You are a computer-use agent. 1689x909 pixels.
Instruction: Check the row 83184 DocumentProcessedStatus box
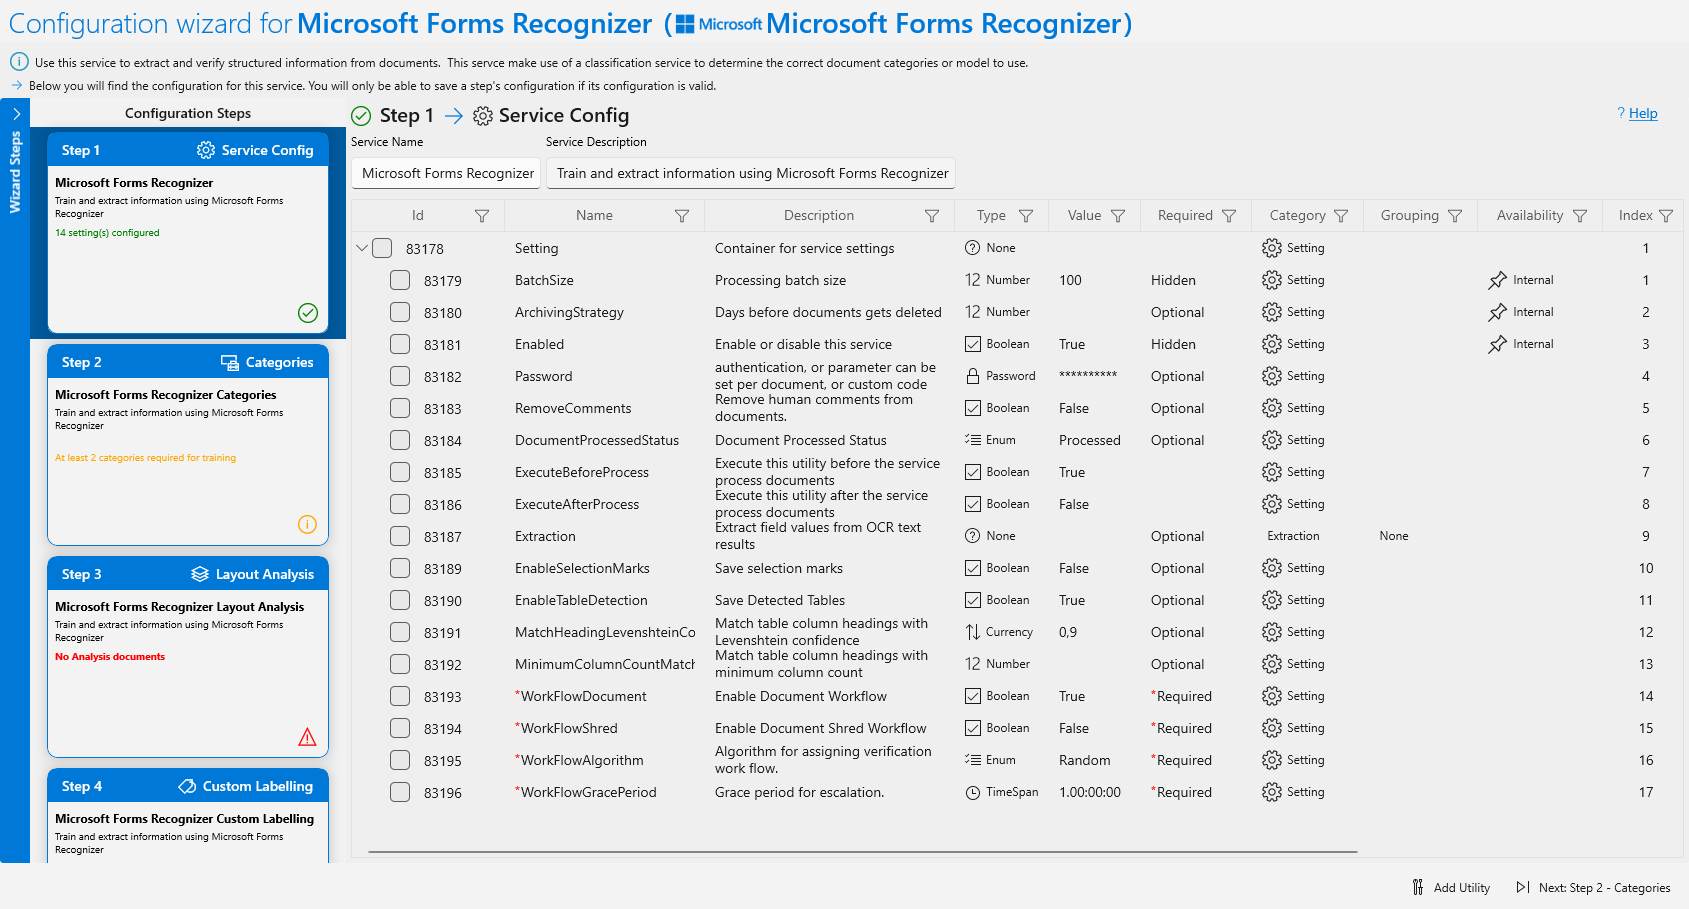pos(400,440)
